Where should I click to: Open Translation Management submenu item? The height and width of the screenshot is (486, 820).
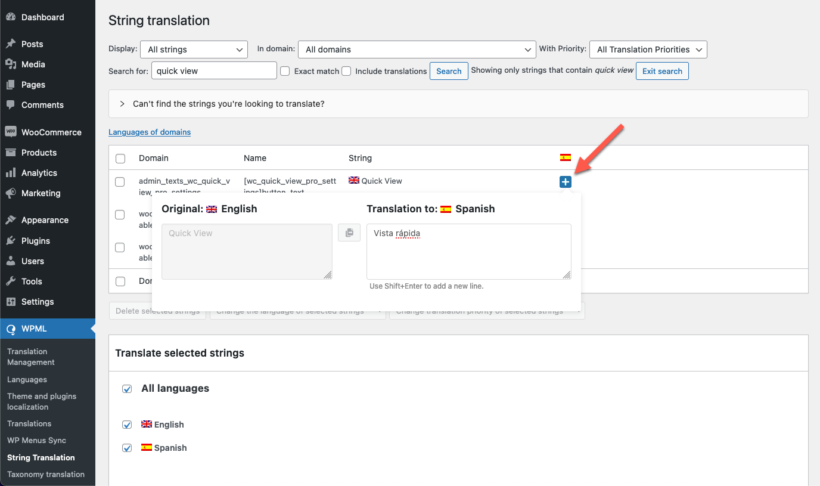(31, 357)
